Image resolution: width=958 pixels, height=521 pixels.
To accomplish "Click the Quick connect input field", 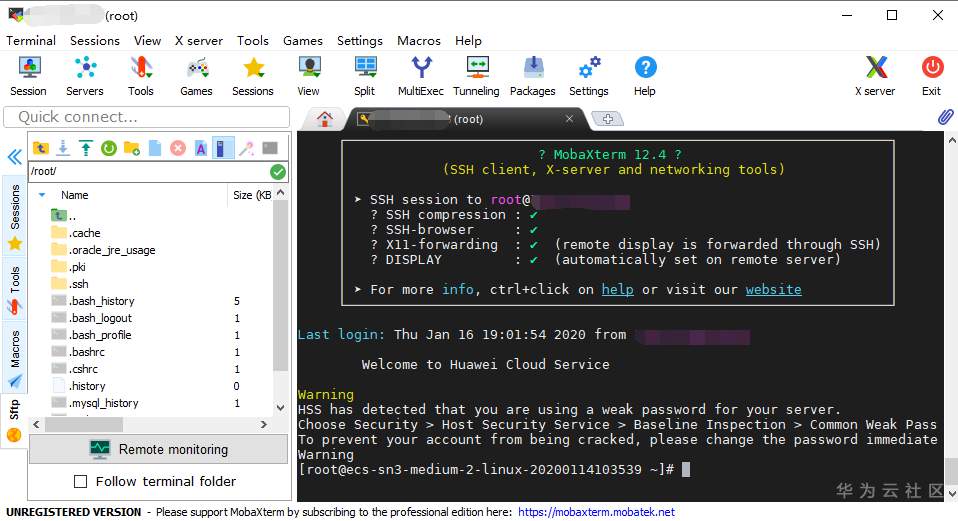I will [x=147, y=117].
